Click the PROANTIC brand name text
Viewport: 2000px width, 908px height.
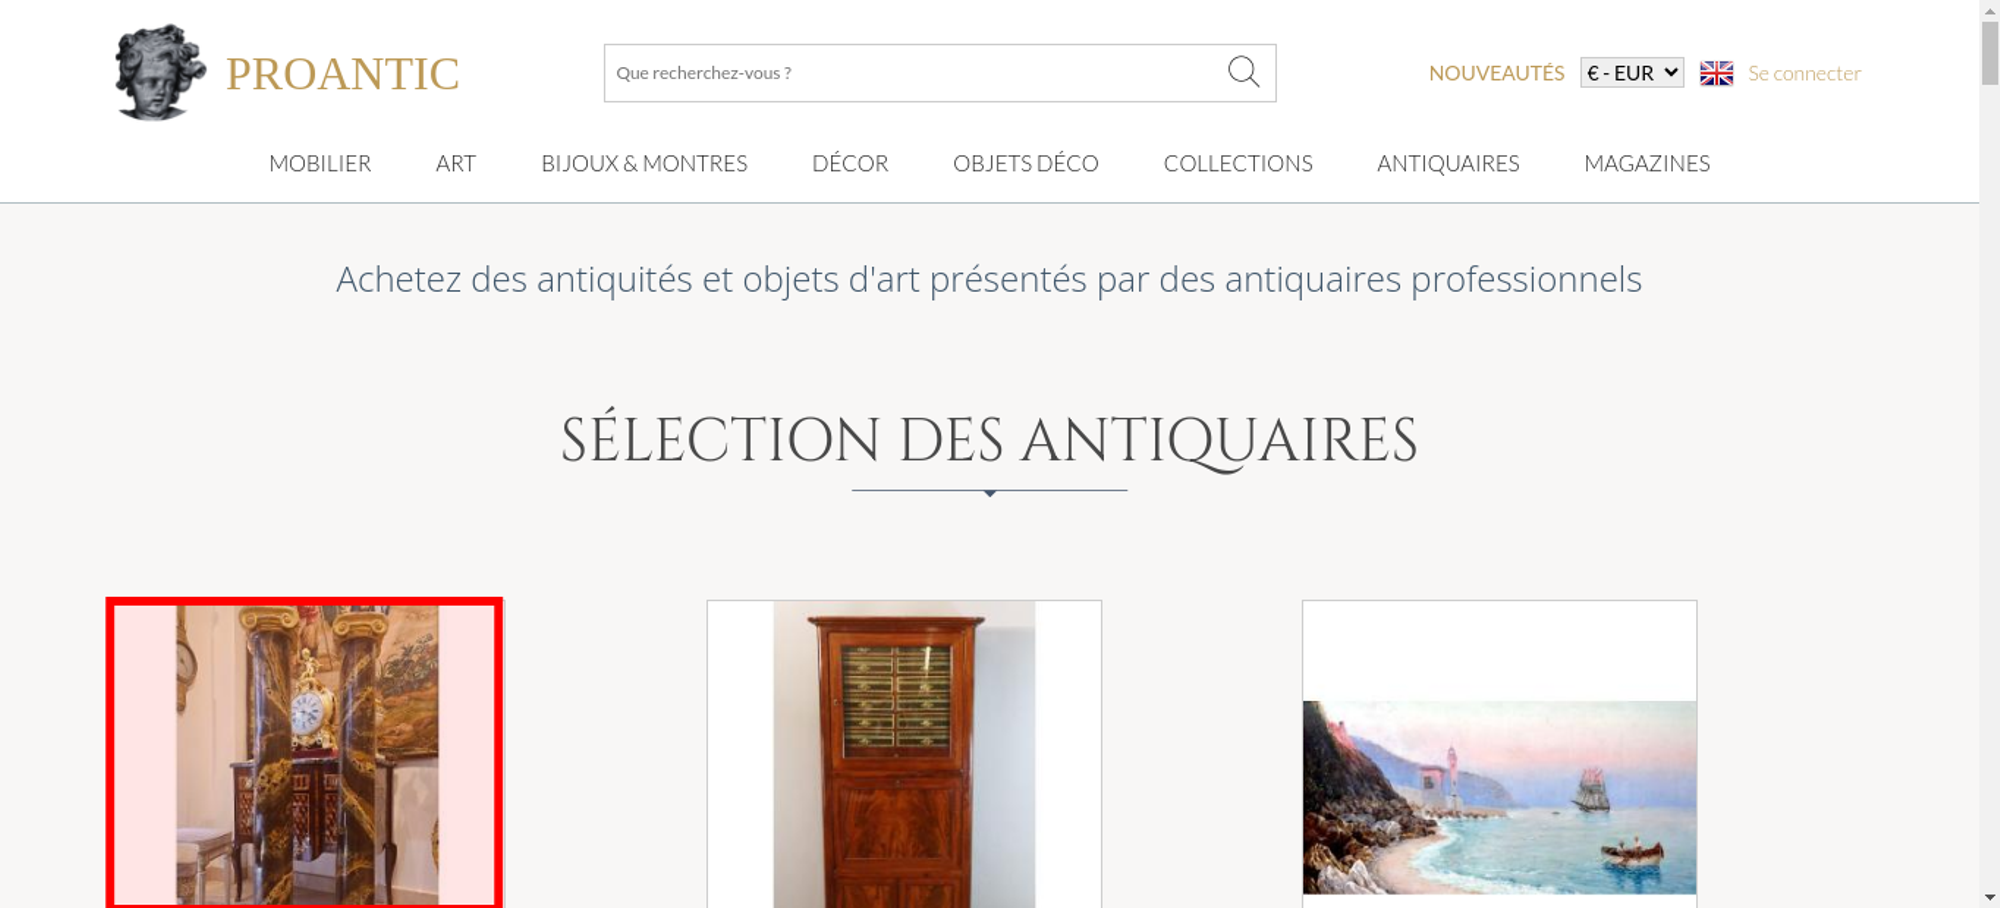(342, 74)
